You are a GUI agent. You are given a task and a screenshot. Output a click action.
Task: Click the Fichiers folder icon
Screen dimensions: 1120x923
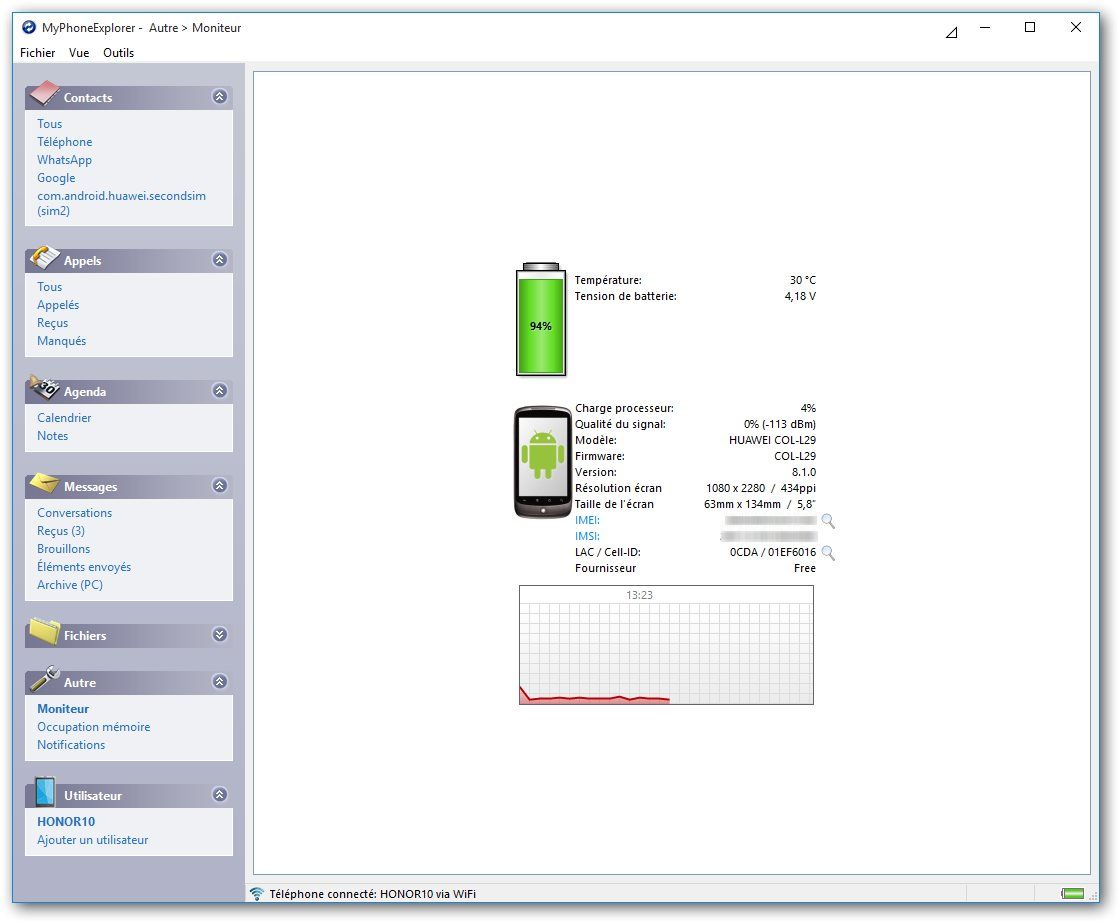(x=45, y=632)
